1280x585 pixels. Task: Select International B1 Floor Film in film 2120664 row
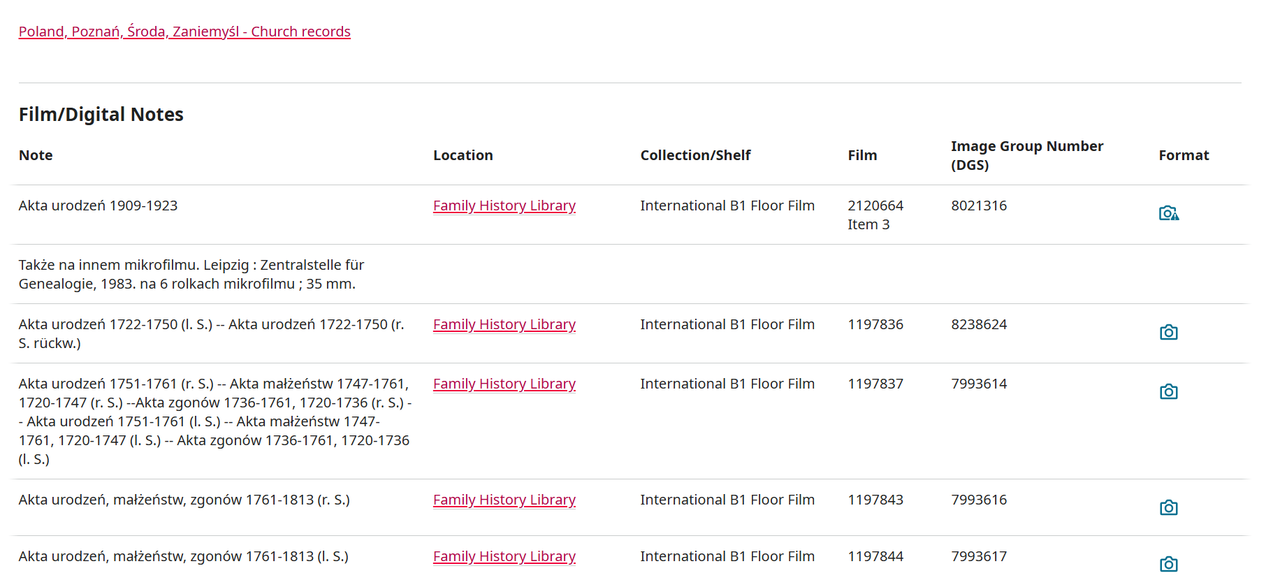727,205
